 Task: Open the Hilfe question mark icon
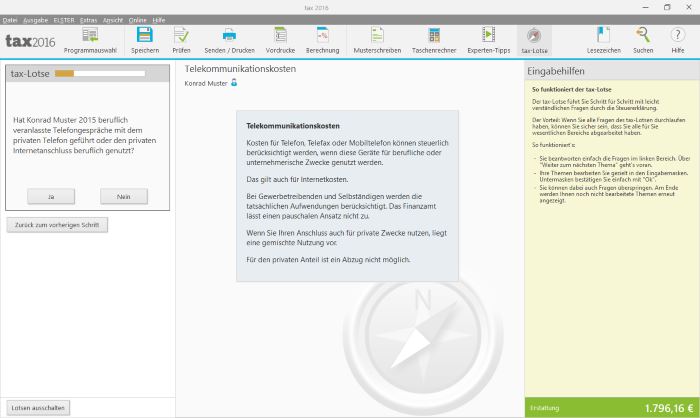point(677,35)
